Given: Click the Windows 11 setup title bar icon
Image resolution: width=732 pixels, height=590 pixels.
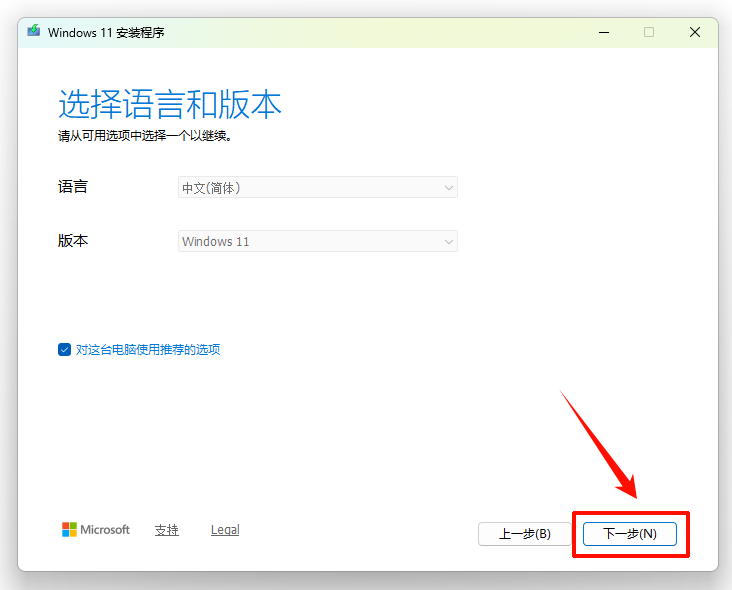Looking at the screenshot, I should tap(34, 31).
